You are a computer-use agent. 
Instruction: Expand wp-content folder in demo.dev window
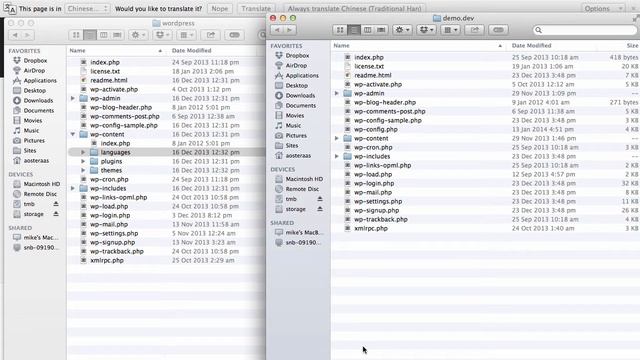click(x=337, y=138)
